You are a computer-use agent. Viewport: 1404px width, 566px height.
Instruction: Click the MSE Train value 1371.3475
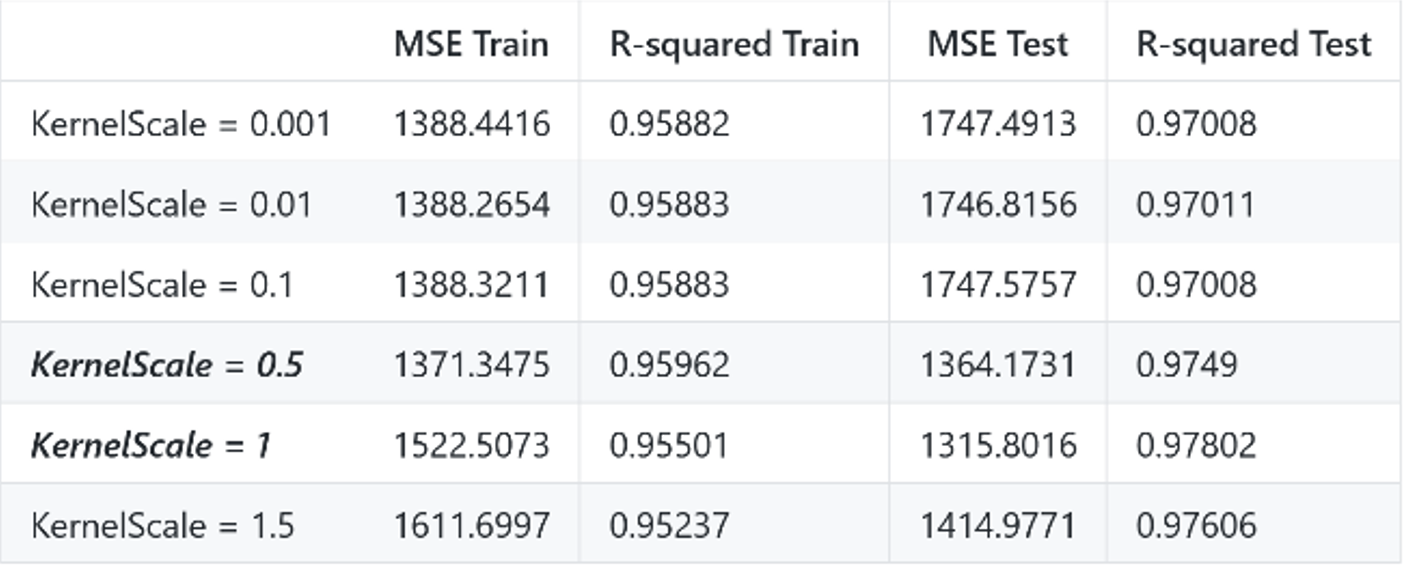[471, 365]
